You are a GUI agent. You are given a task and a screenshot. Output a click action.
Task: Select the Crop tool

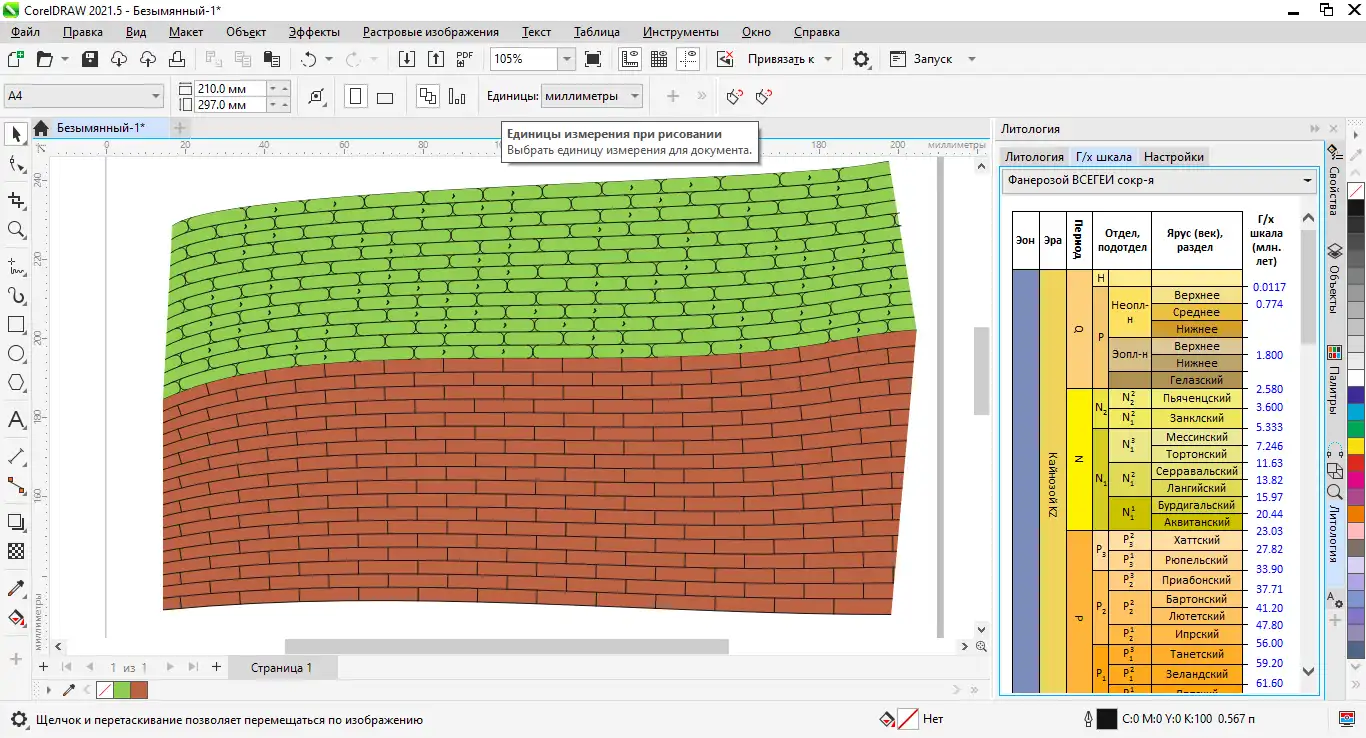[16, 200]
